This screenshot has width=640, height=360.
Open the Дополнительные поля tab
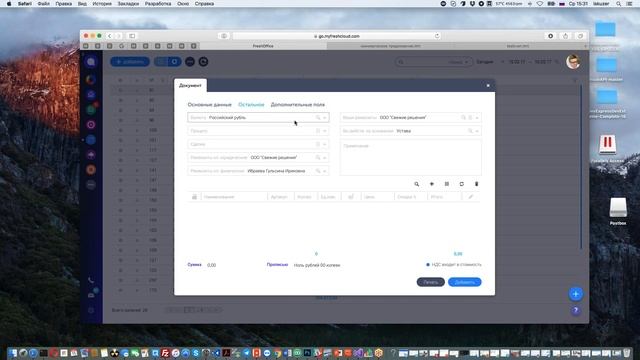[298, 105]
